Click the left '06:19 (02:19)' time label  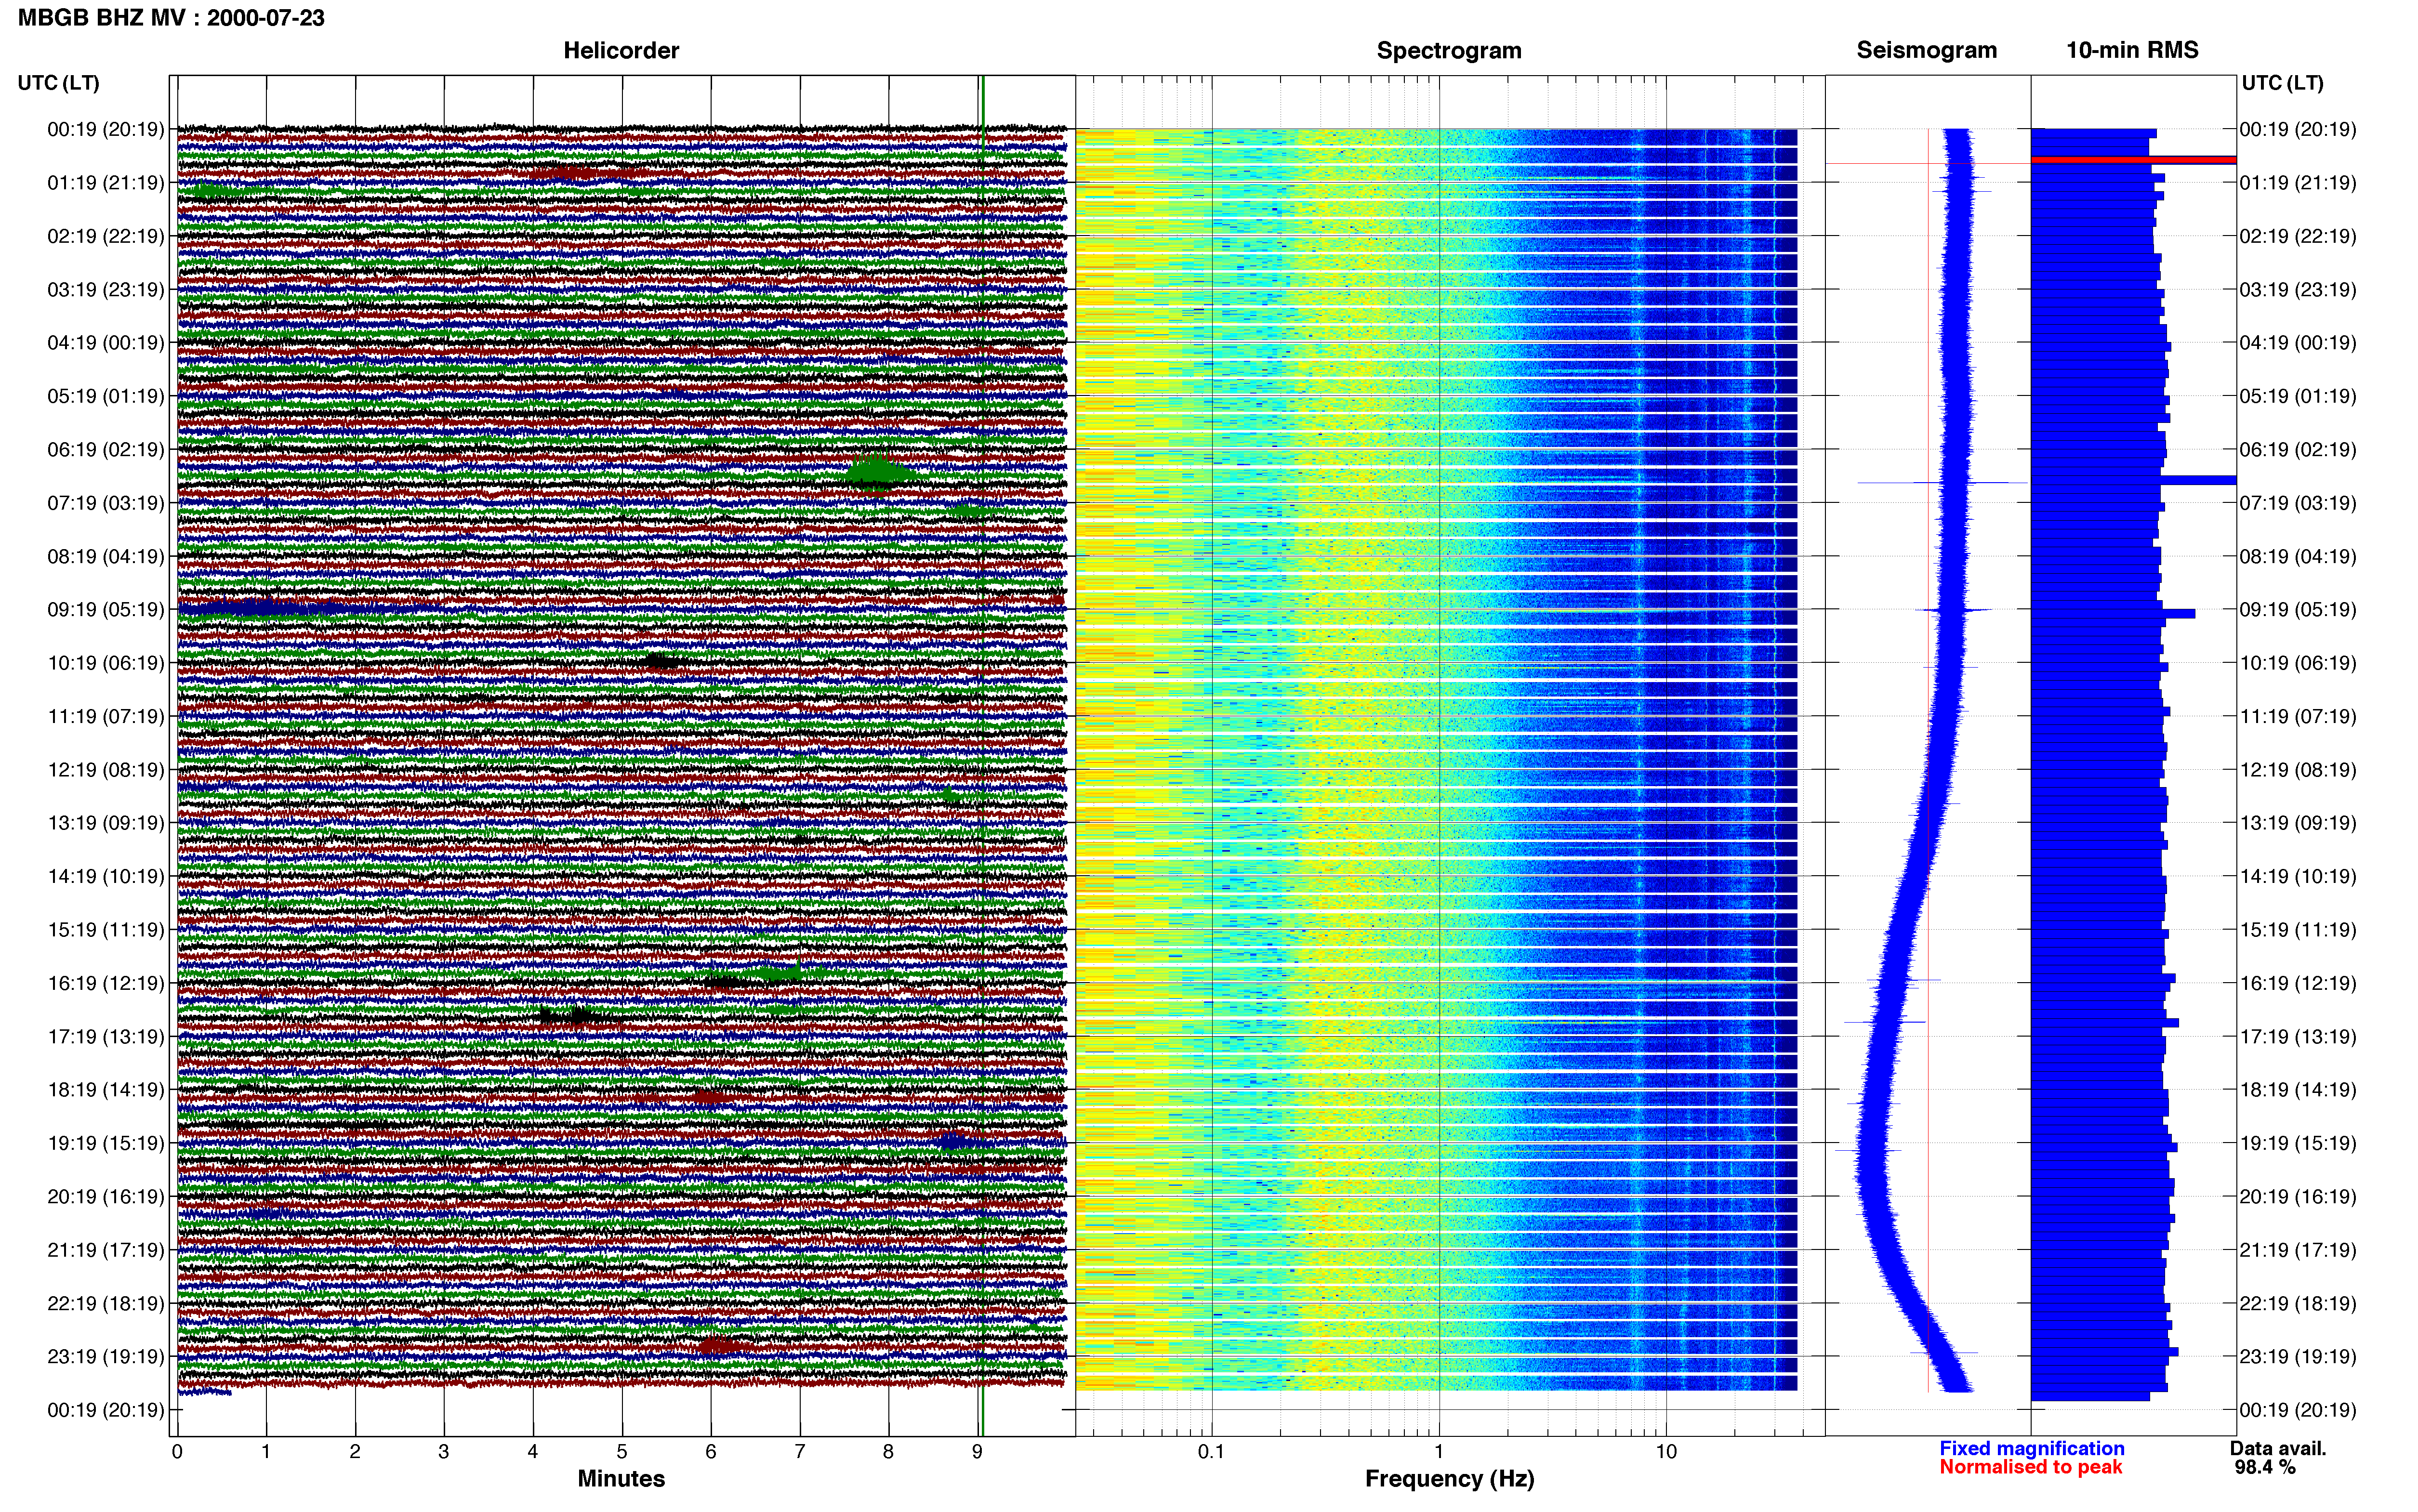coord(106,450)
